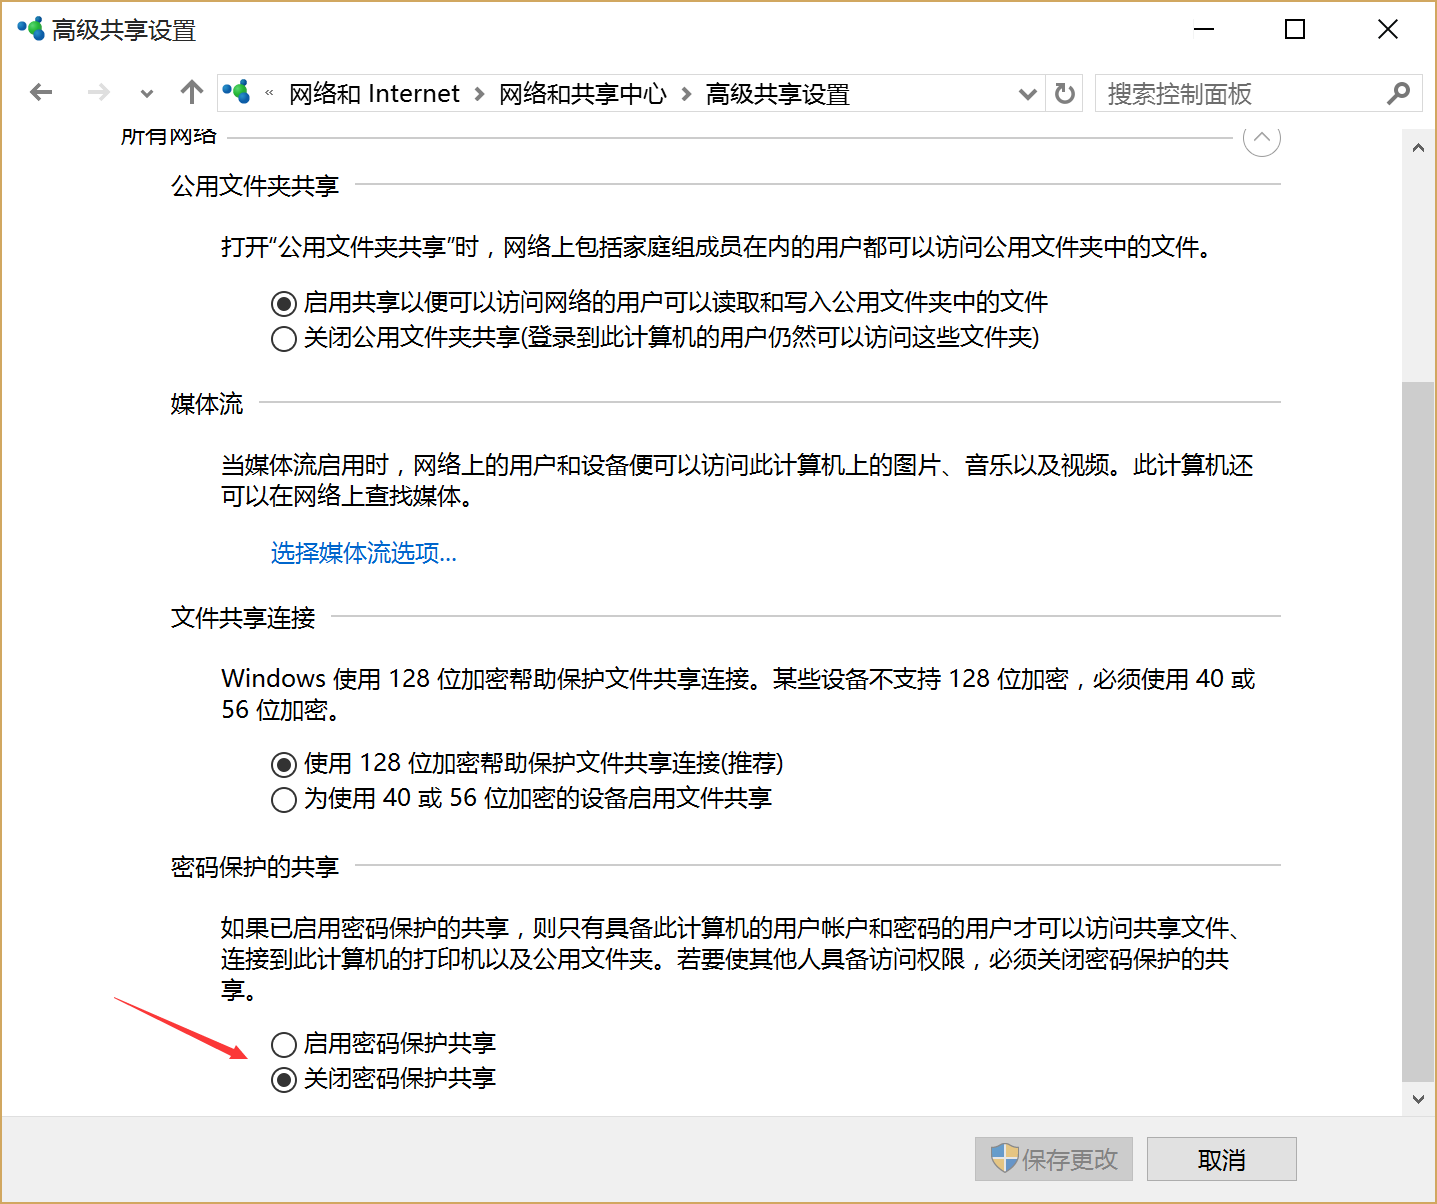Click the scrollbar up arrow
1437x1204 pixels.
1418,147
